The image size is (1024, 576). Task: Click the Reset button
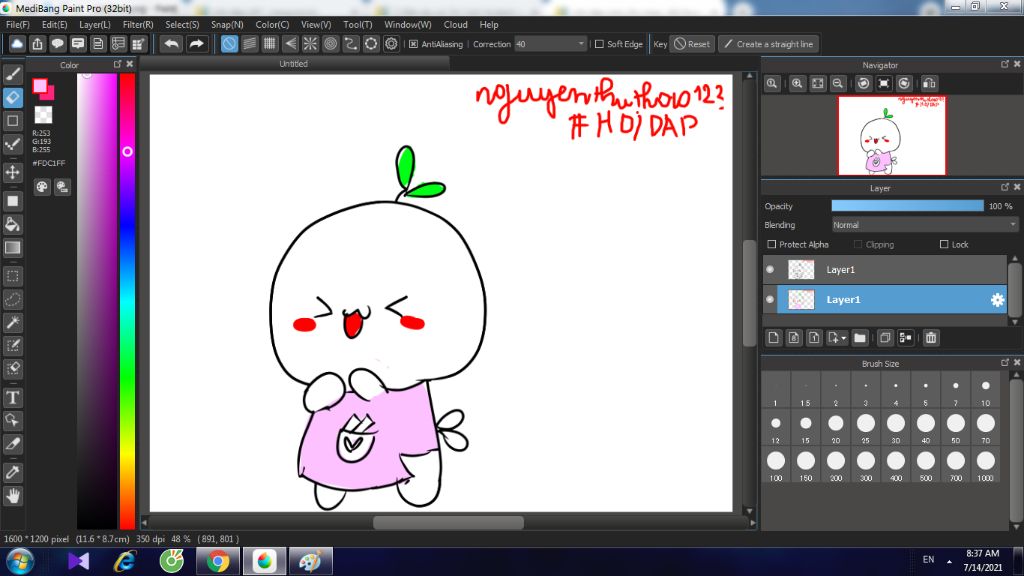[691, 44]
